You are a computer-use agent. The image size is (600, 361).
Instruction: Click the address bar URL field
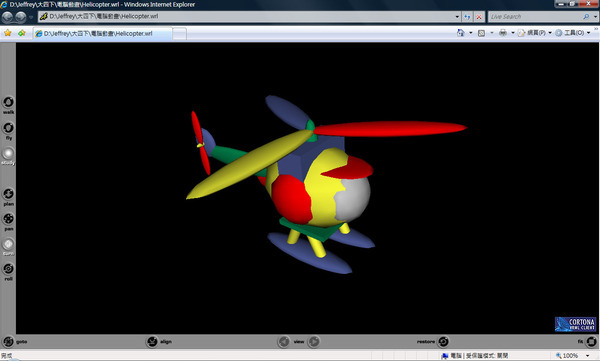[x=249, y=16]
